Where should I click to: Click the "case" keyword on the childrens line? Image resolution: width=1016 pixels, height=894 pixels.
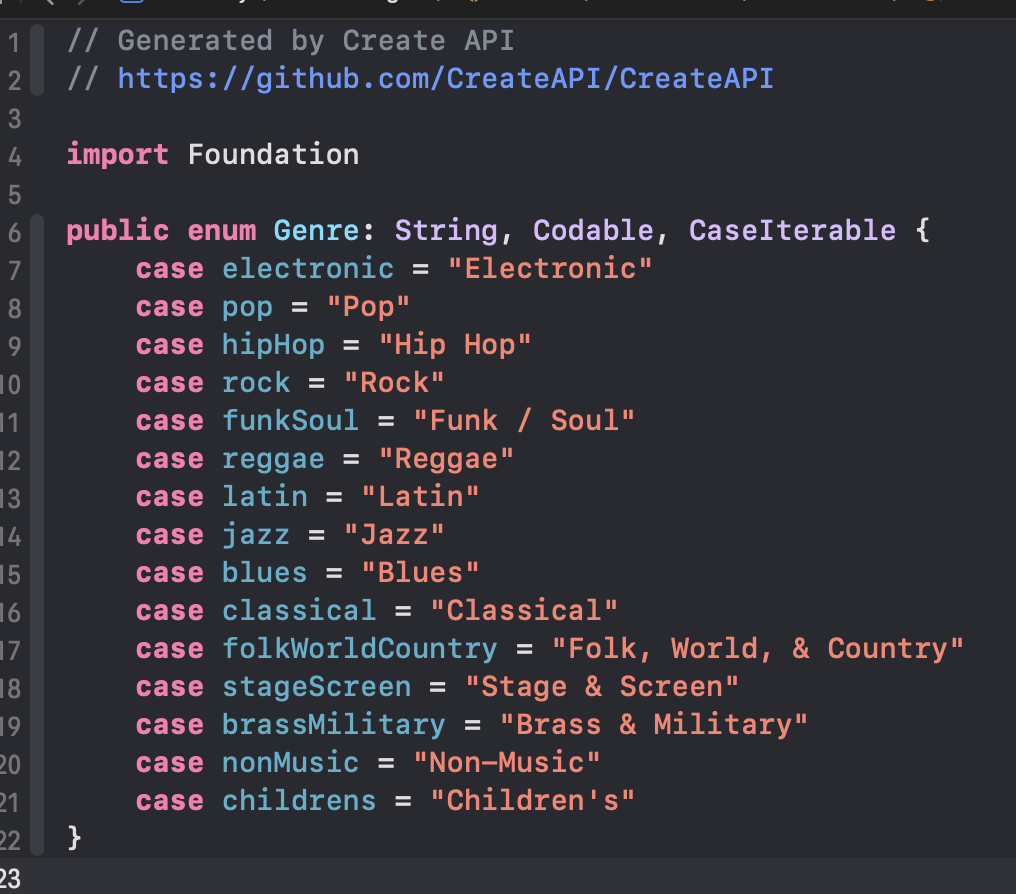[x=170, y=802]
